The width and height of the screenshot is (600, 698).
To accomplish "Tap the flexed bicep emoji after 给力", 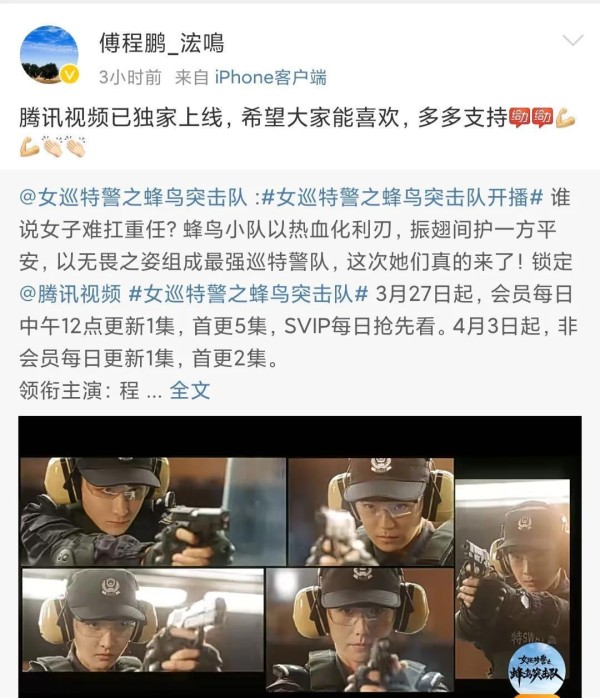I will pyautogui.click(x=565, y=118).
